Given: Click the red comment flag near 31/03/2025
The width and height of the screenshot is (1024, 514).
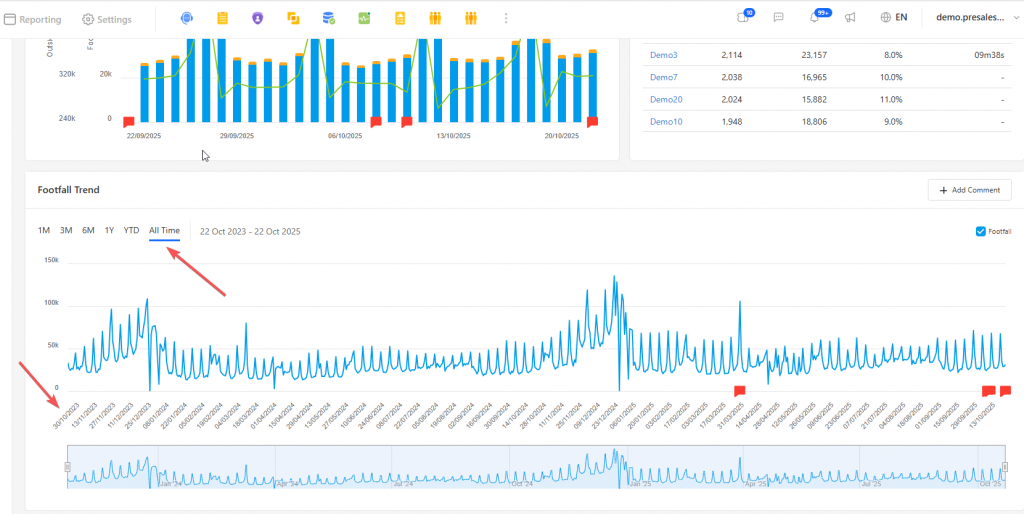Looking at the screenshot, I should click(739, 391).
